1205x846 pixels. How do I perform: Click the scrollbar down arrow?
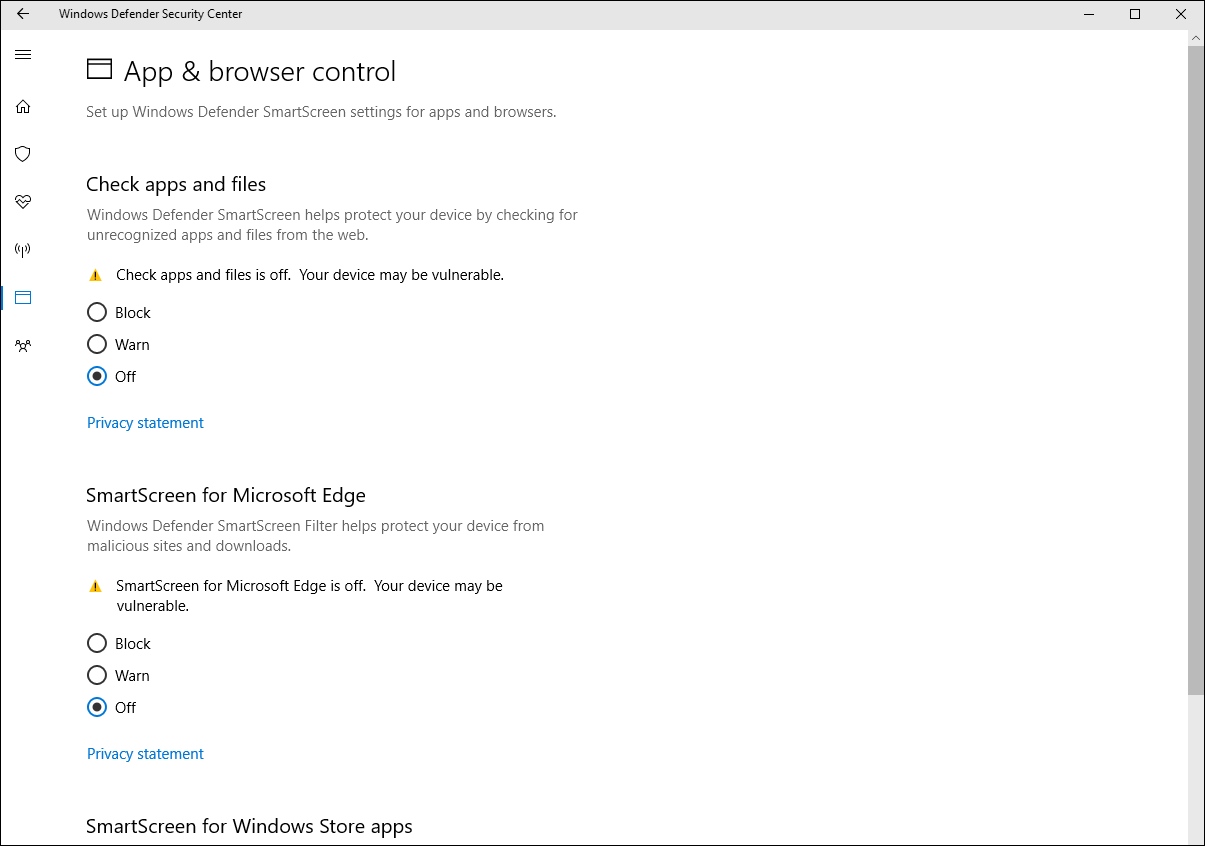[1196, 837]
